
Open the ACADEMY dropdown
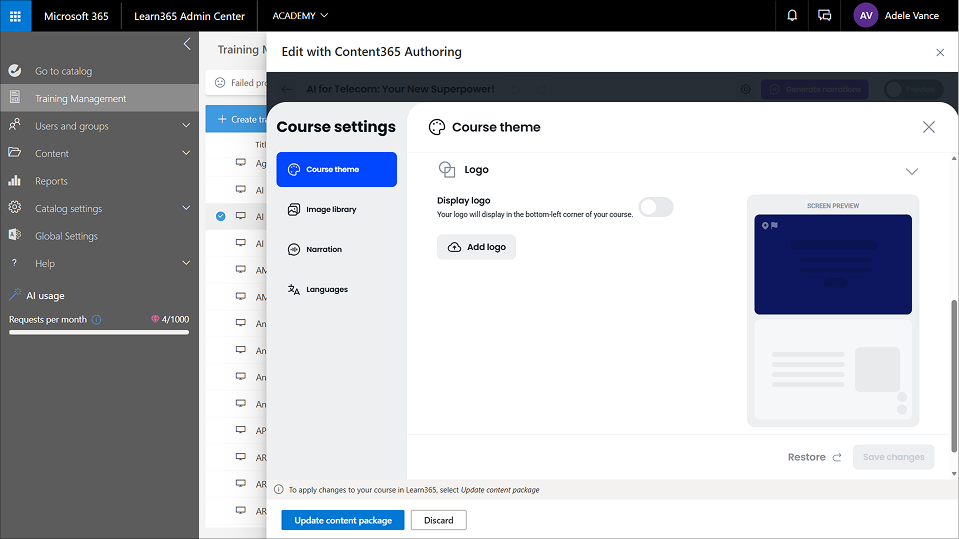point(300,16)
